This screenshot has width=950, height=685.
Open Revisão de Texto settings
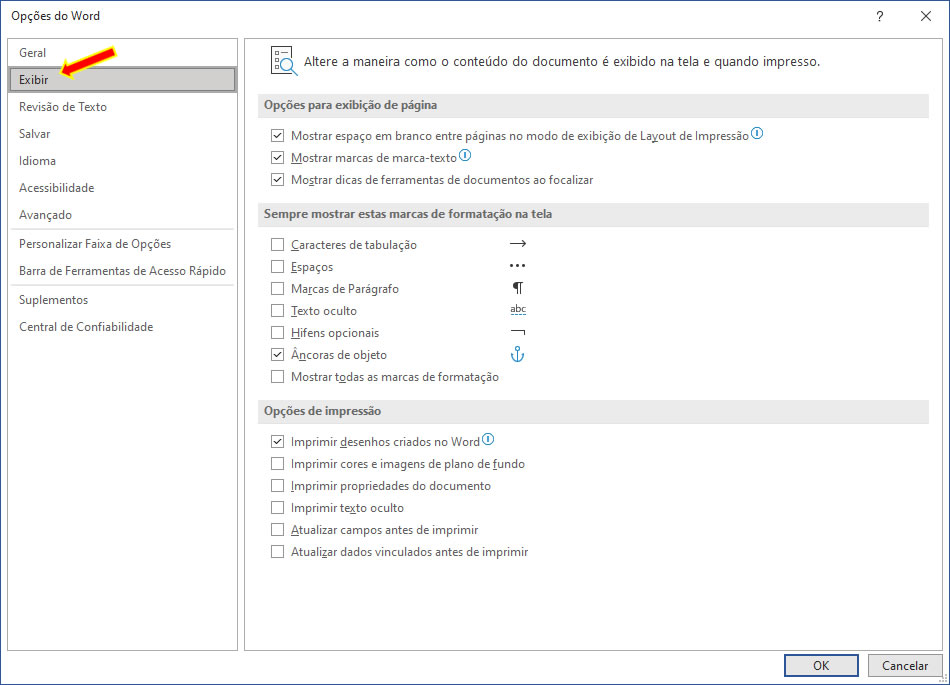(x=122, y=107)
